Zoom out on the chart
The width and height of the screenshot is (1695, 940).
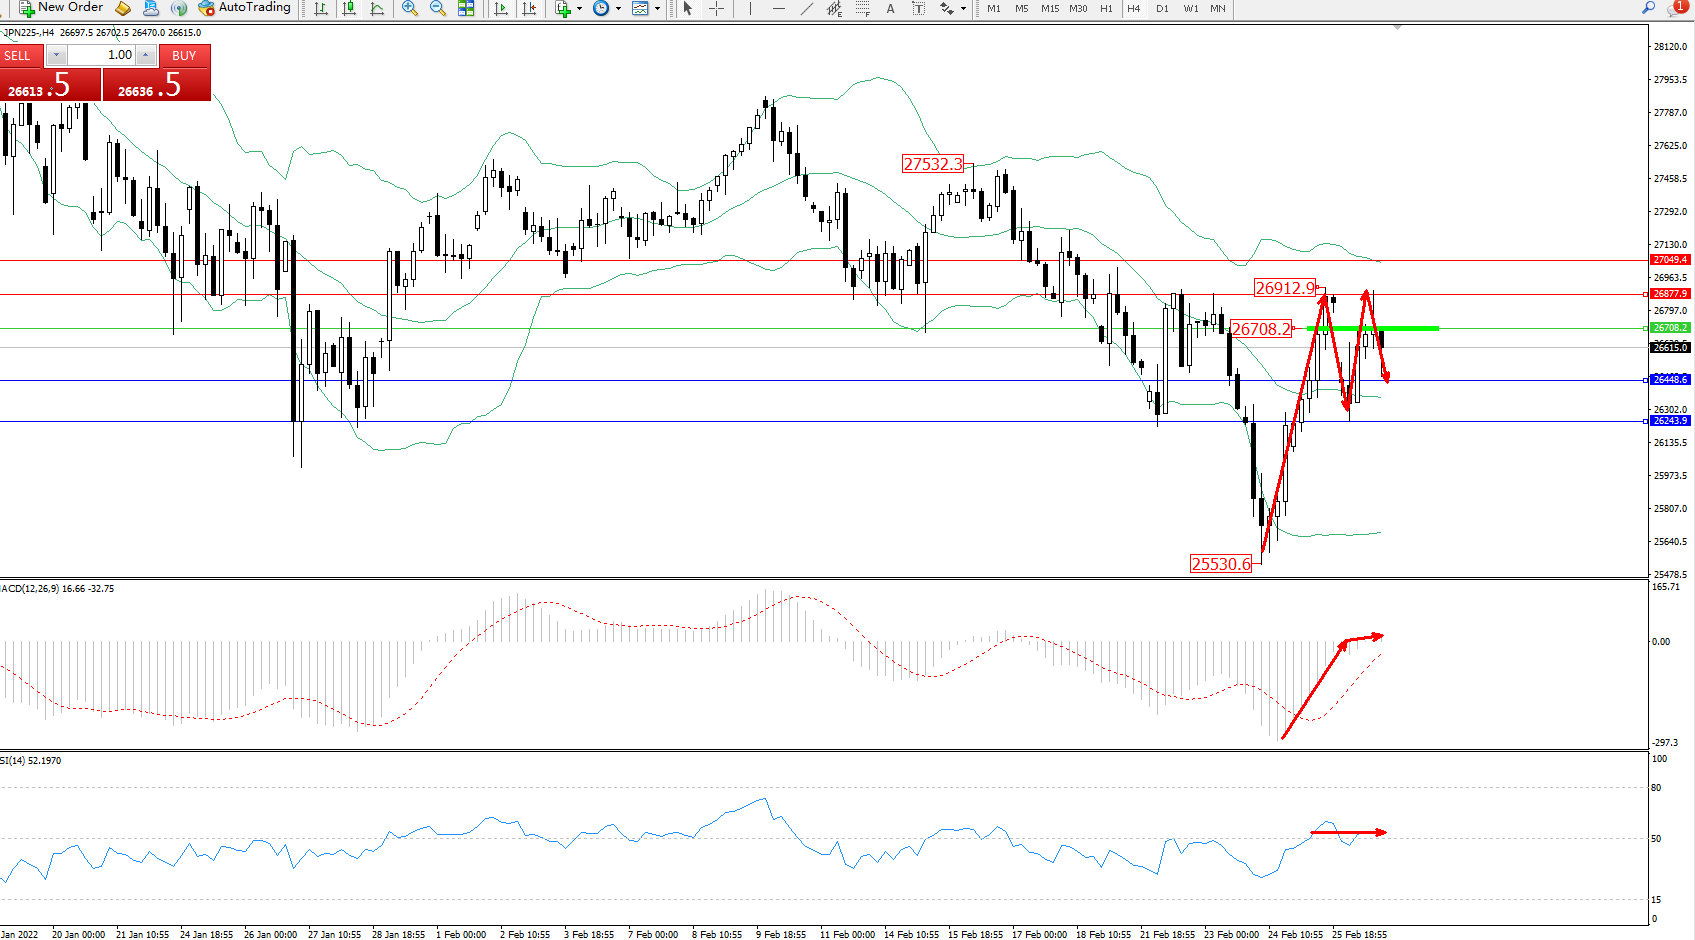pyautogui.click(x=438, y=8)
